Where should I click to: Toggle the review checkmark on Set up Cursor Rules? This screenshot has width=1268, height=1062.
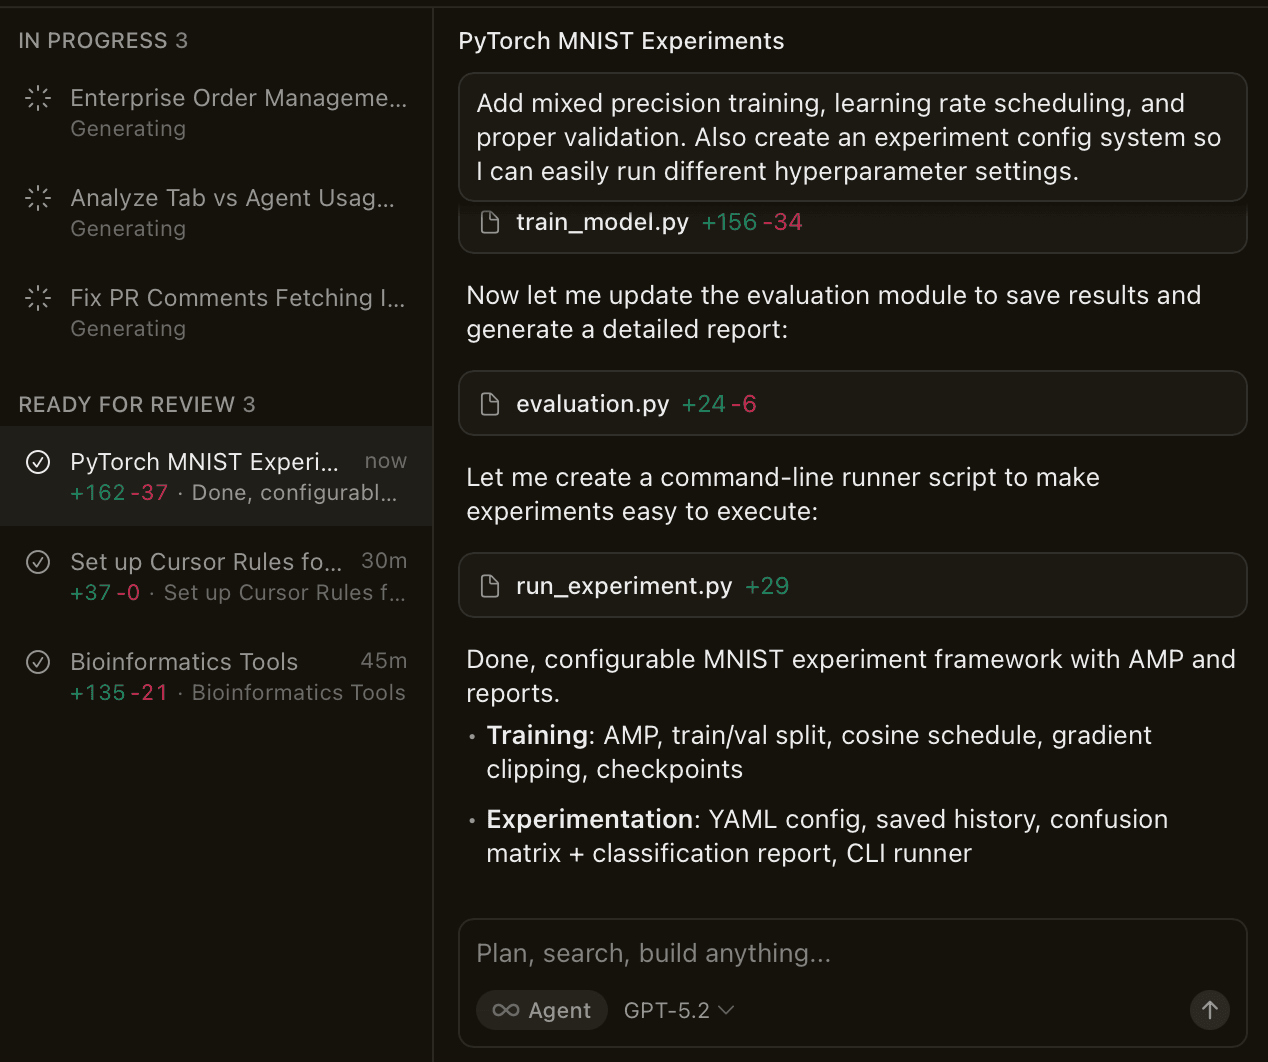click(37, 562)
